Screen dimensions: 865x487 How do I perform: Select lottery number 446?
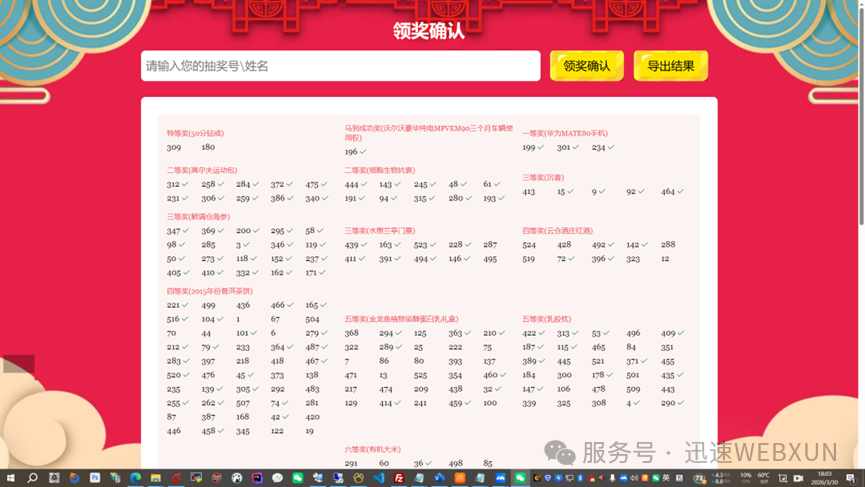click(x=174, y=431)
